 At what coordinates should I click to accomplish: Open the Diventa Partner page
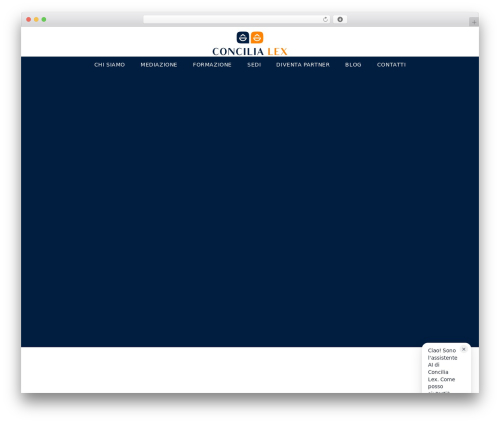coord(303,65)
